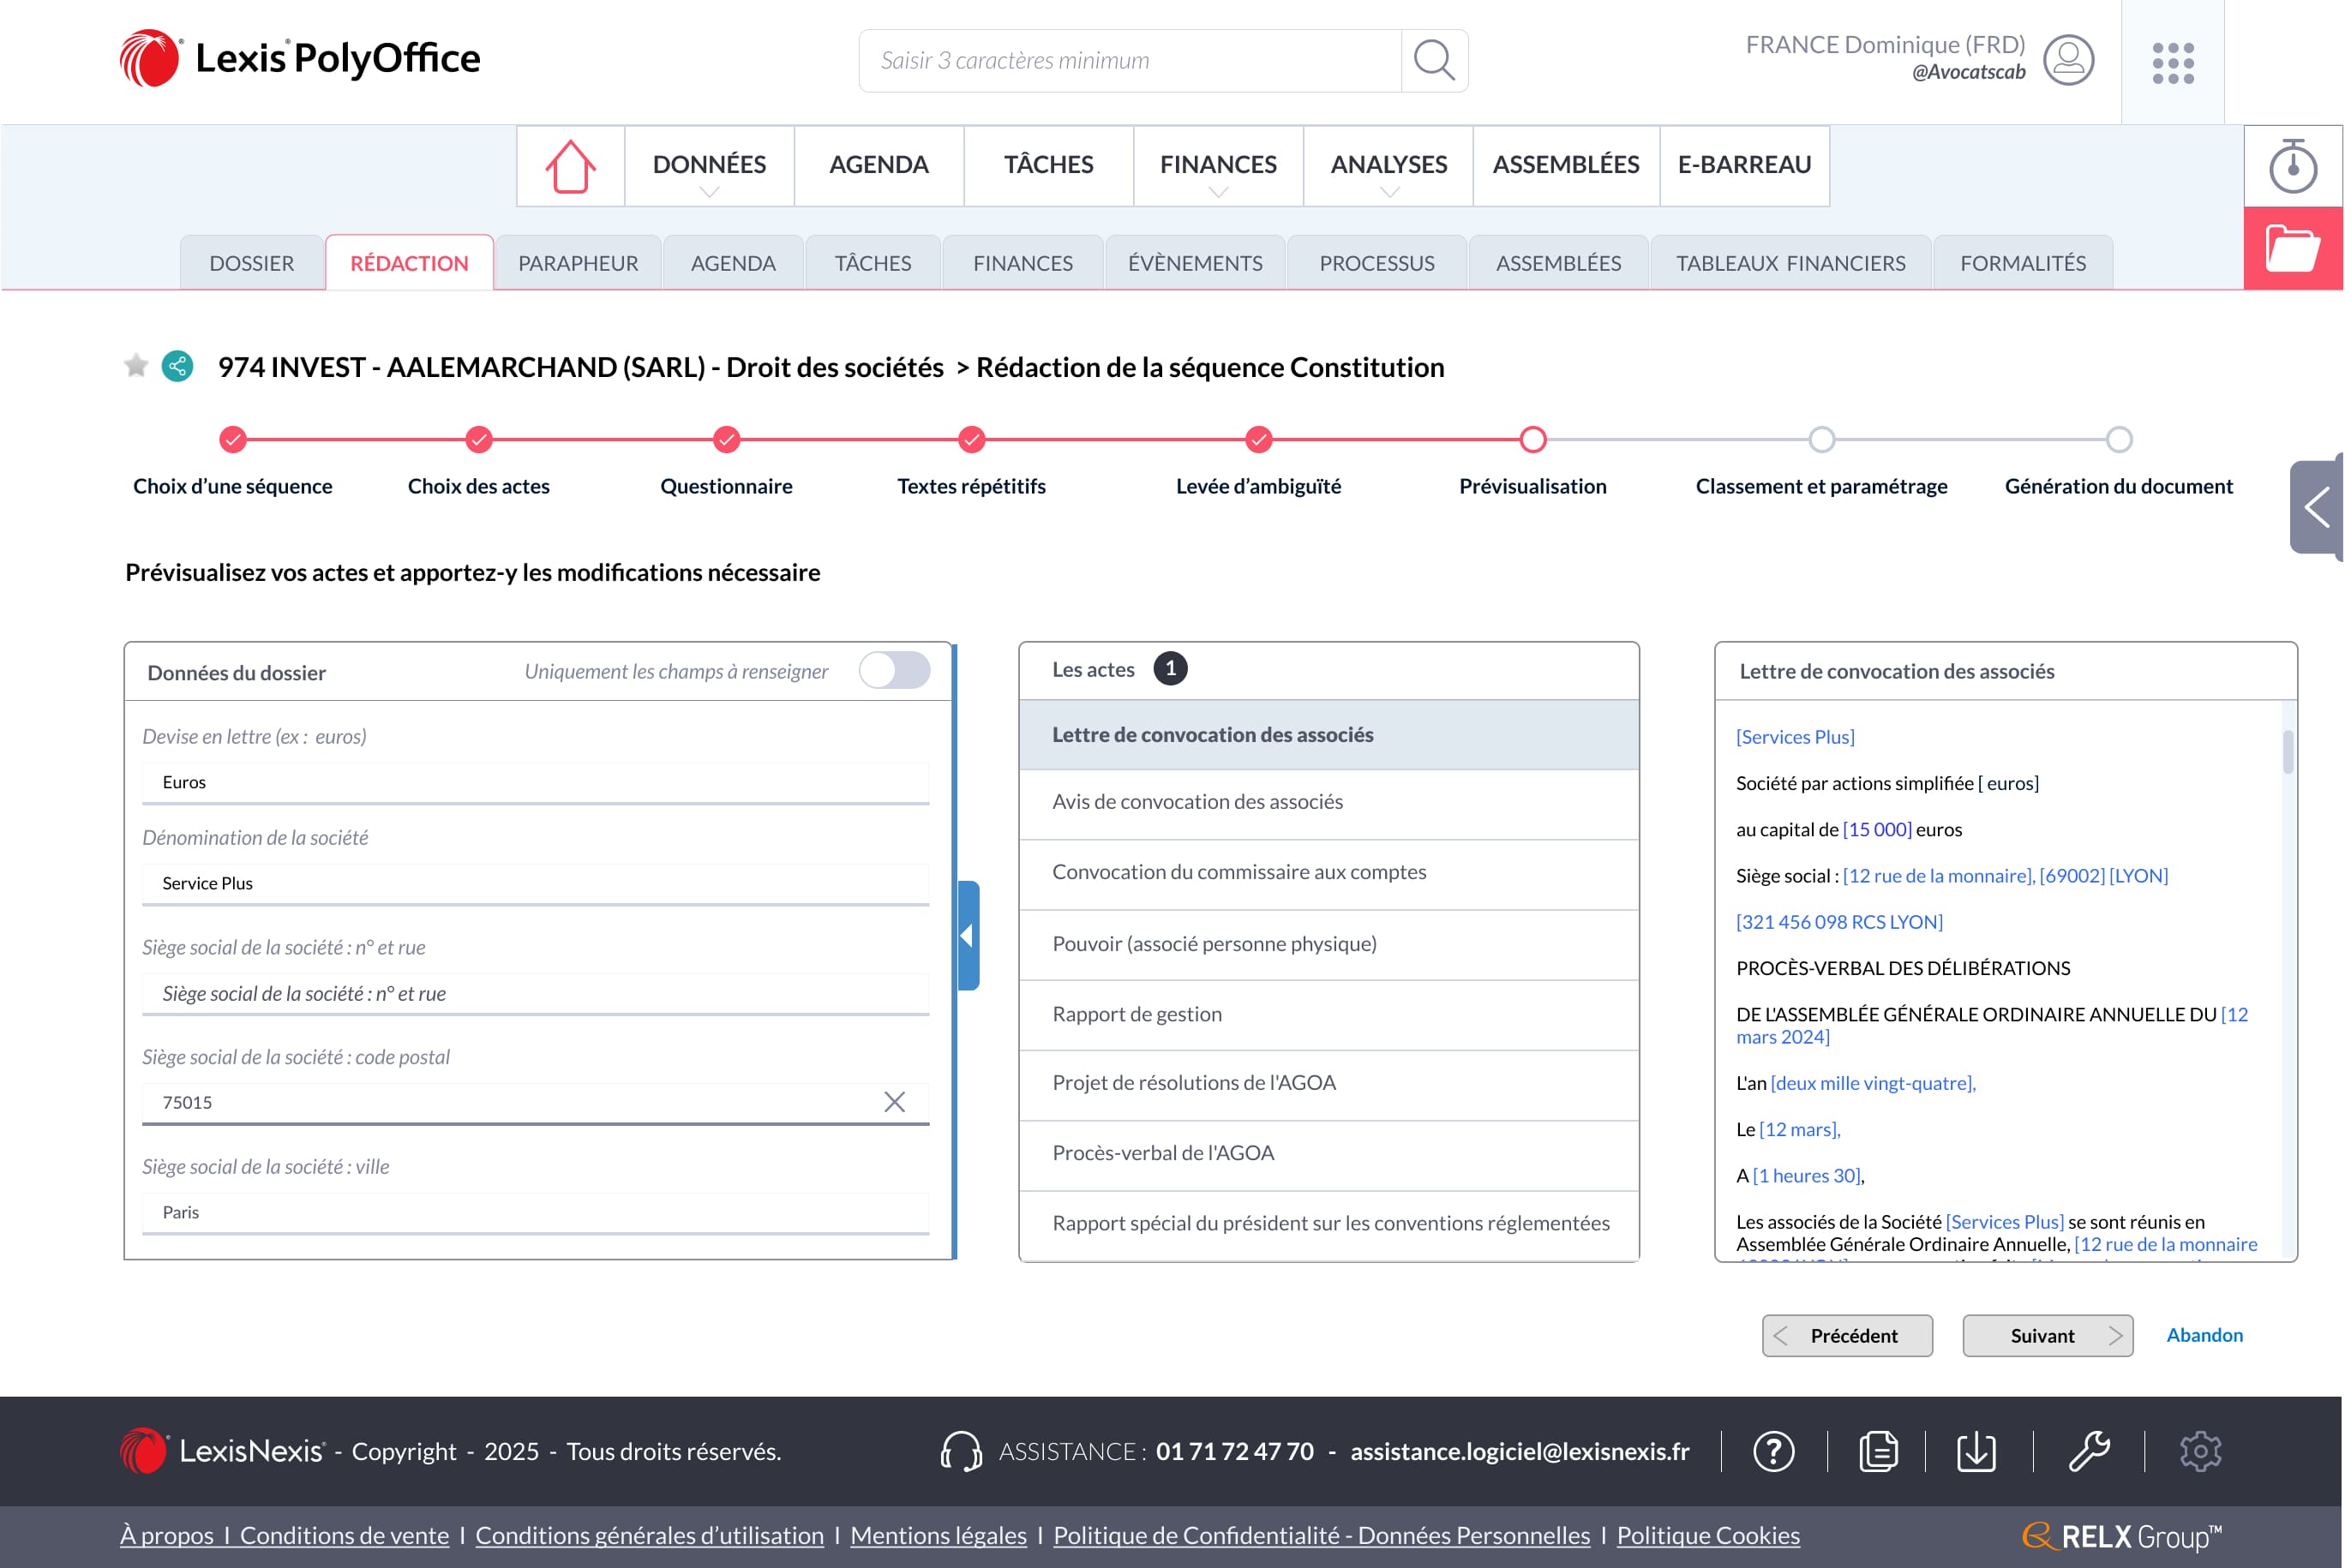Open the TABLEAUX FINANCIERS tab
This screenshot has height=1568, width=2345.
[x=1790, y=263]
